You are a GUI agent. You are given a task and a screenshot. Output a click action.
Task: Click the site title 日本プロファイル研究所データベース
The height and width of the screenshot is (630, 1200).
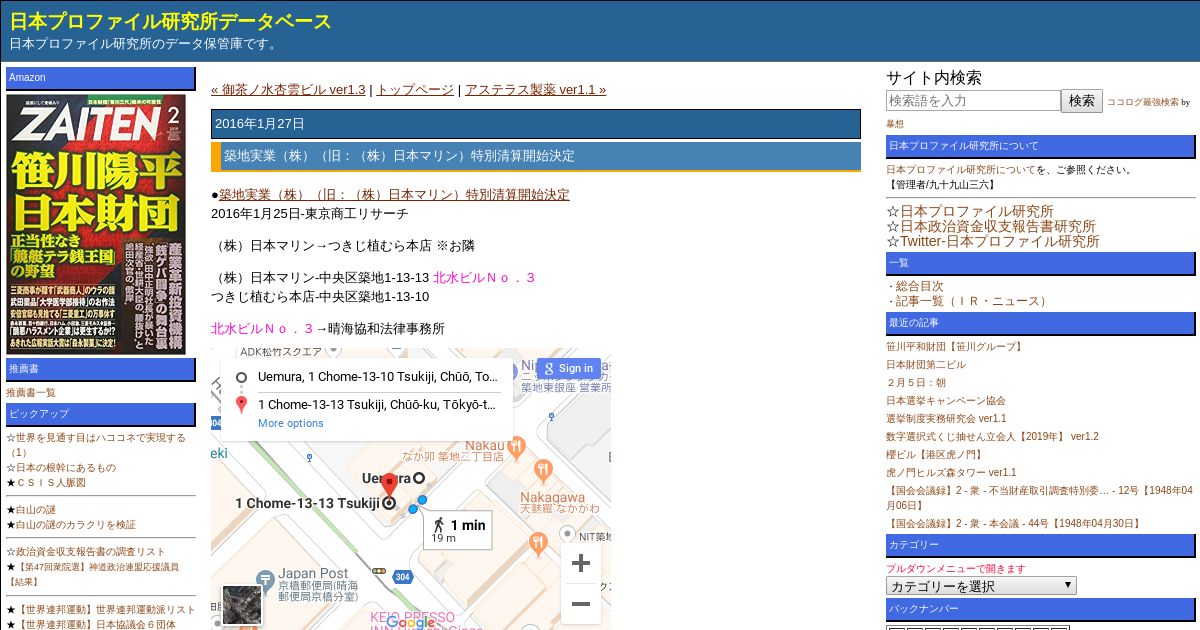coord(171,22)
